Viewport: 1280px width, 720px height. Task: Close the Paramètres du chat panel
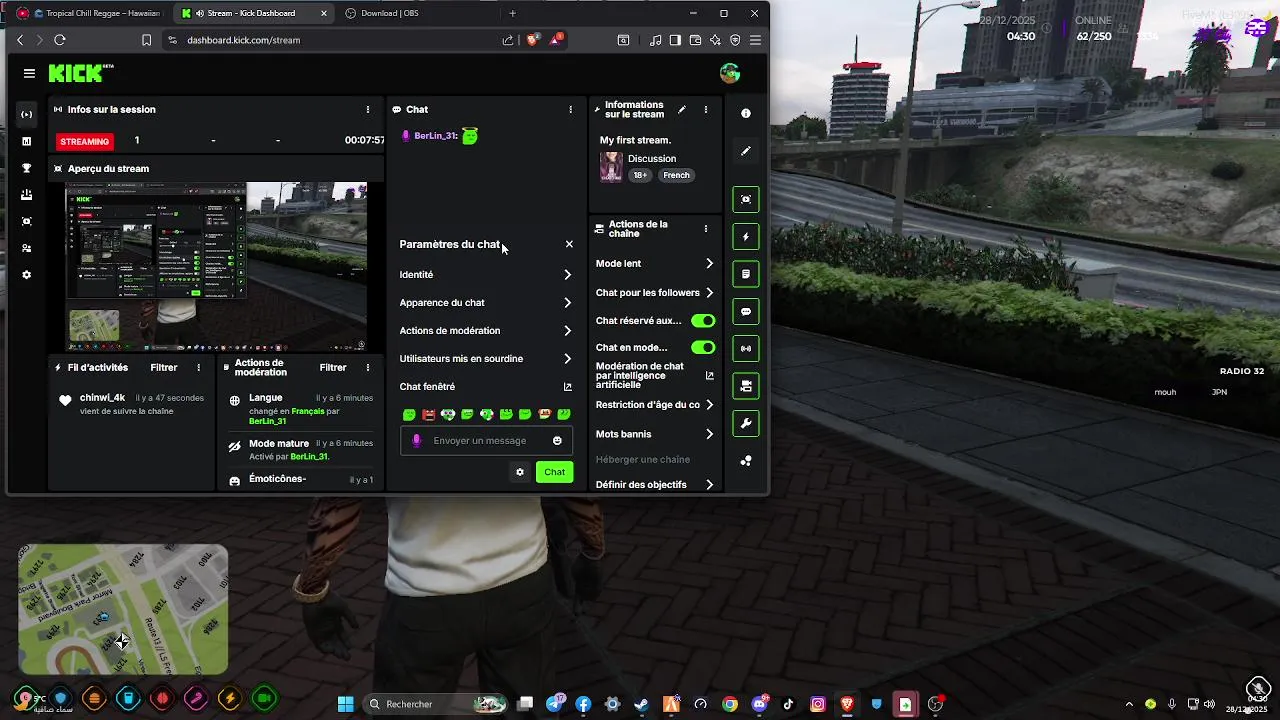570,244
